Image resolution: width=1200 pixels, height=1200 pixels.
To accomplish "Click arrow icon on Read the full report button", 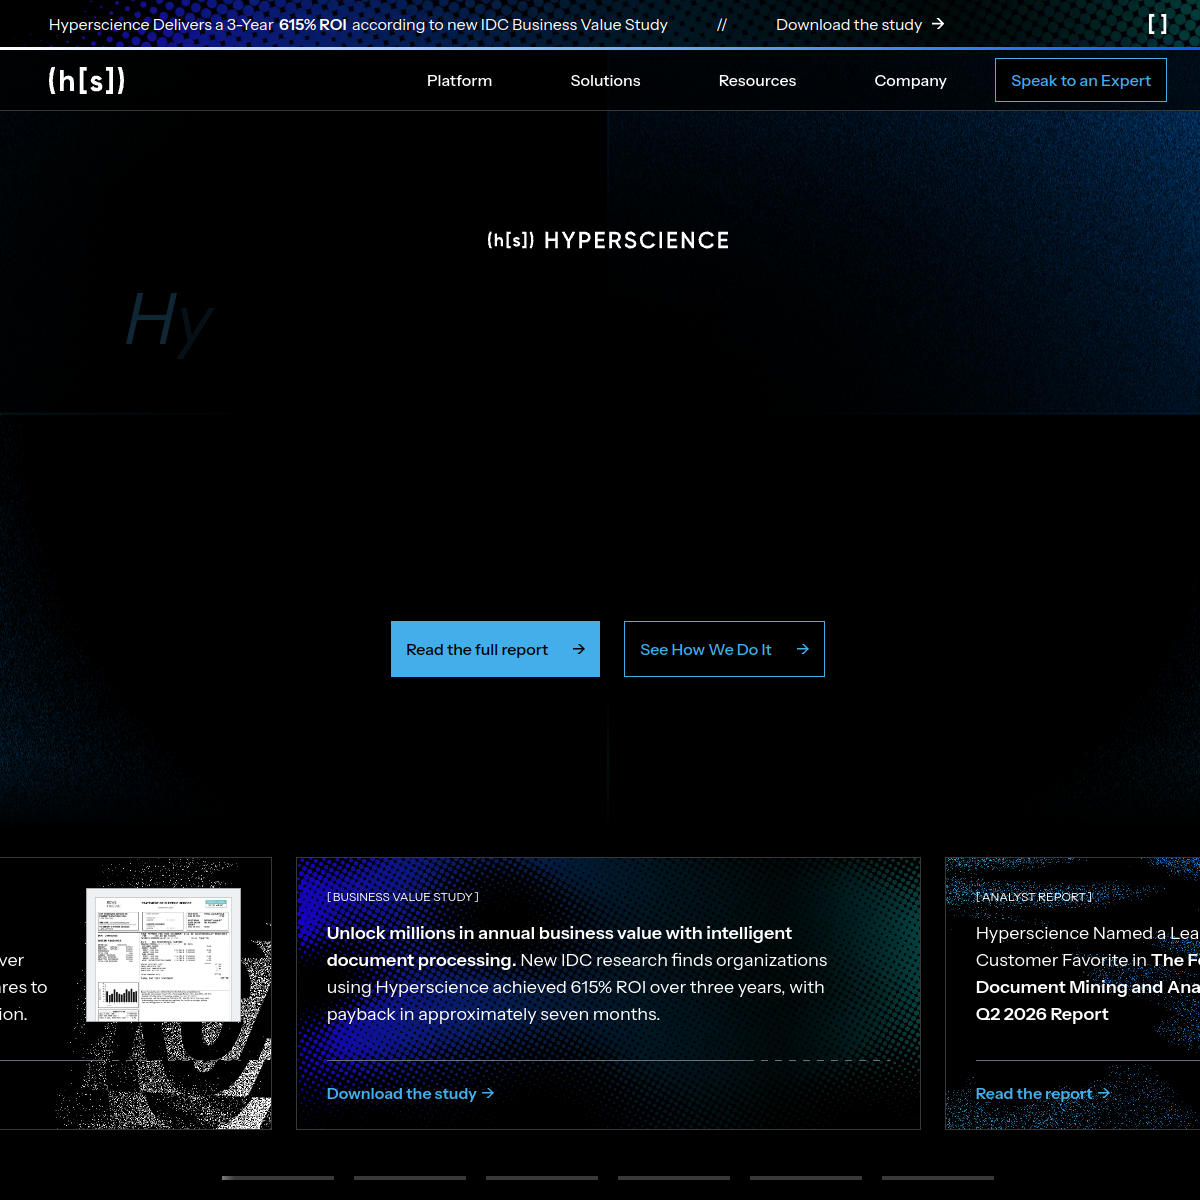I will click(x=579, y=649).
